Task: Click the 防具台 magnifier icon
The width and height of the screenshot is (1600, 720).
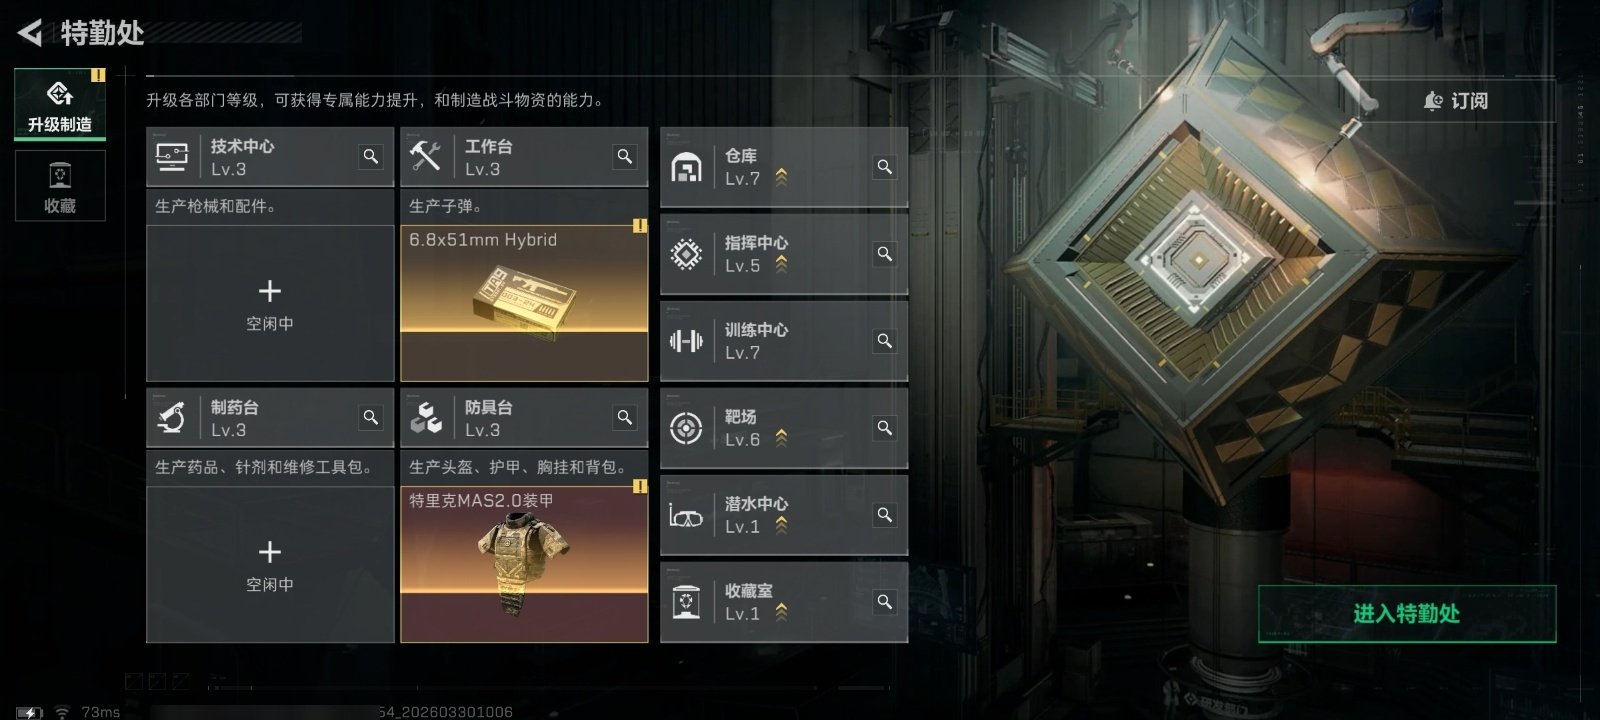Action: (625, 417)
